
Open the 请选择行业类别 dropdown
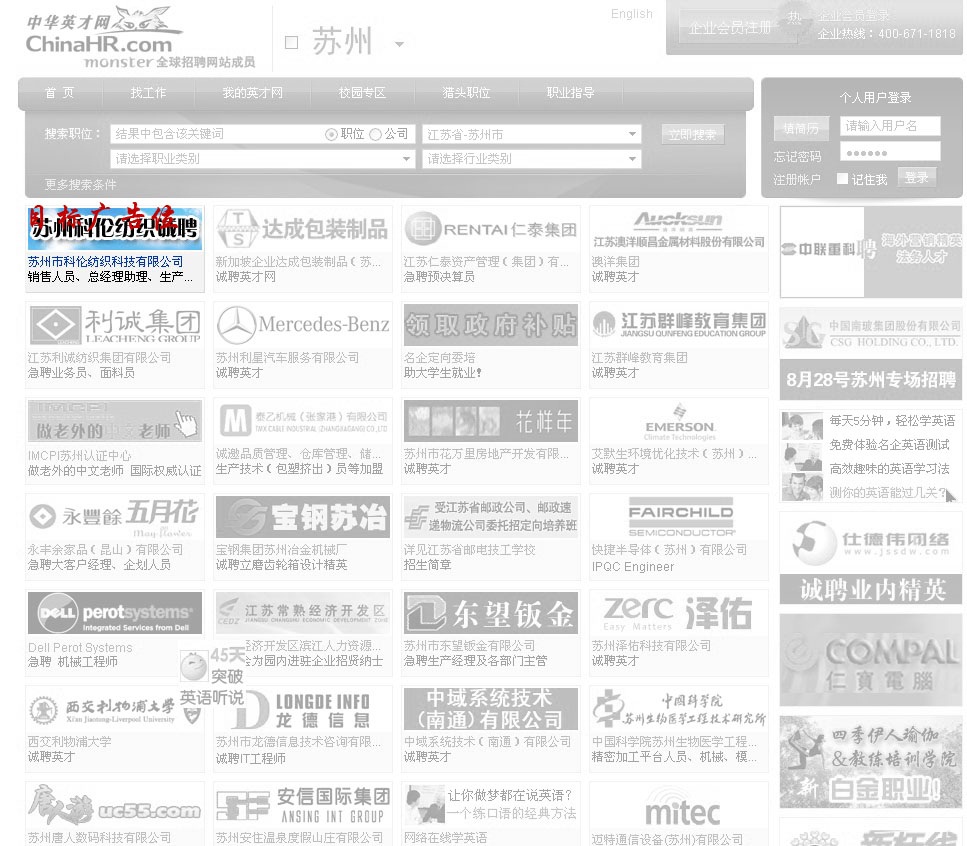point(532,159)
